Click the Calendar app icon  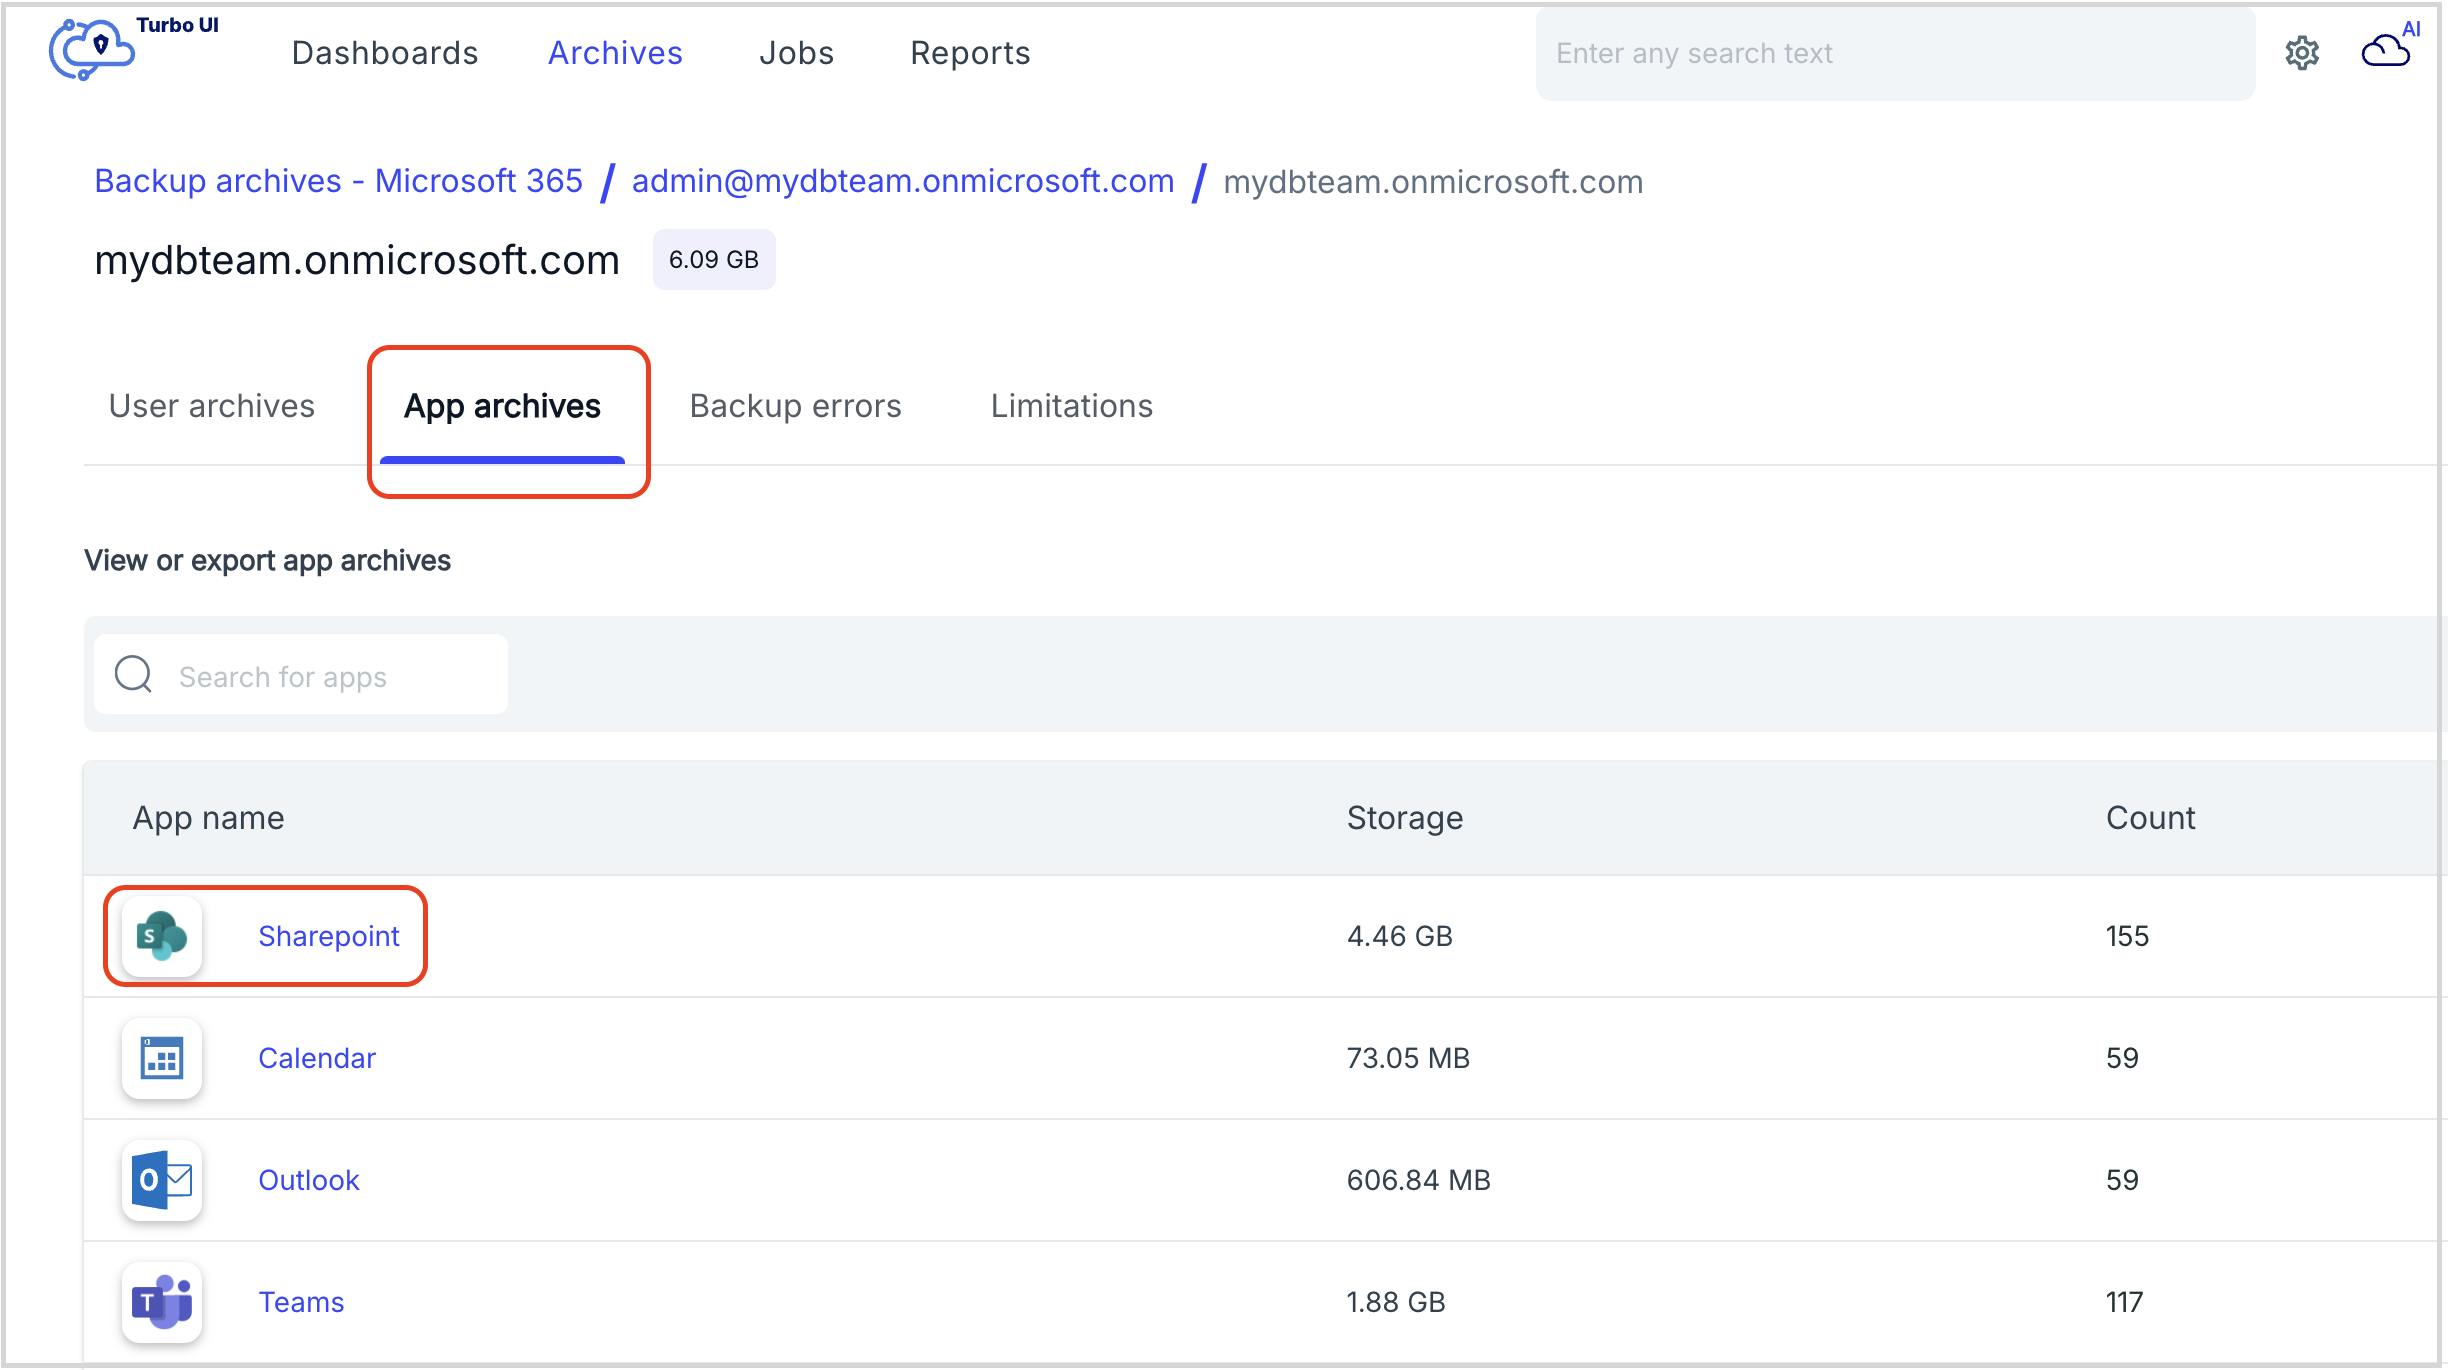tap(162, 1058)
